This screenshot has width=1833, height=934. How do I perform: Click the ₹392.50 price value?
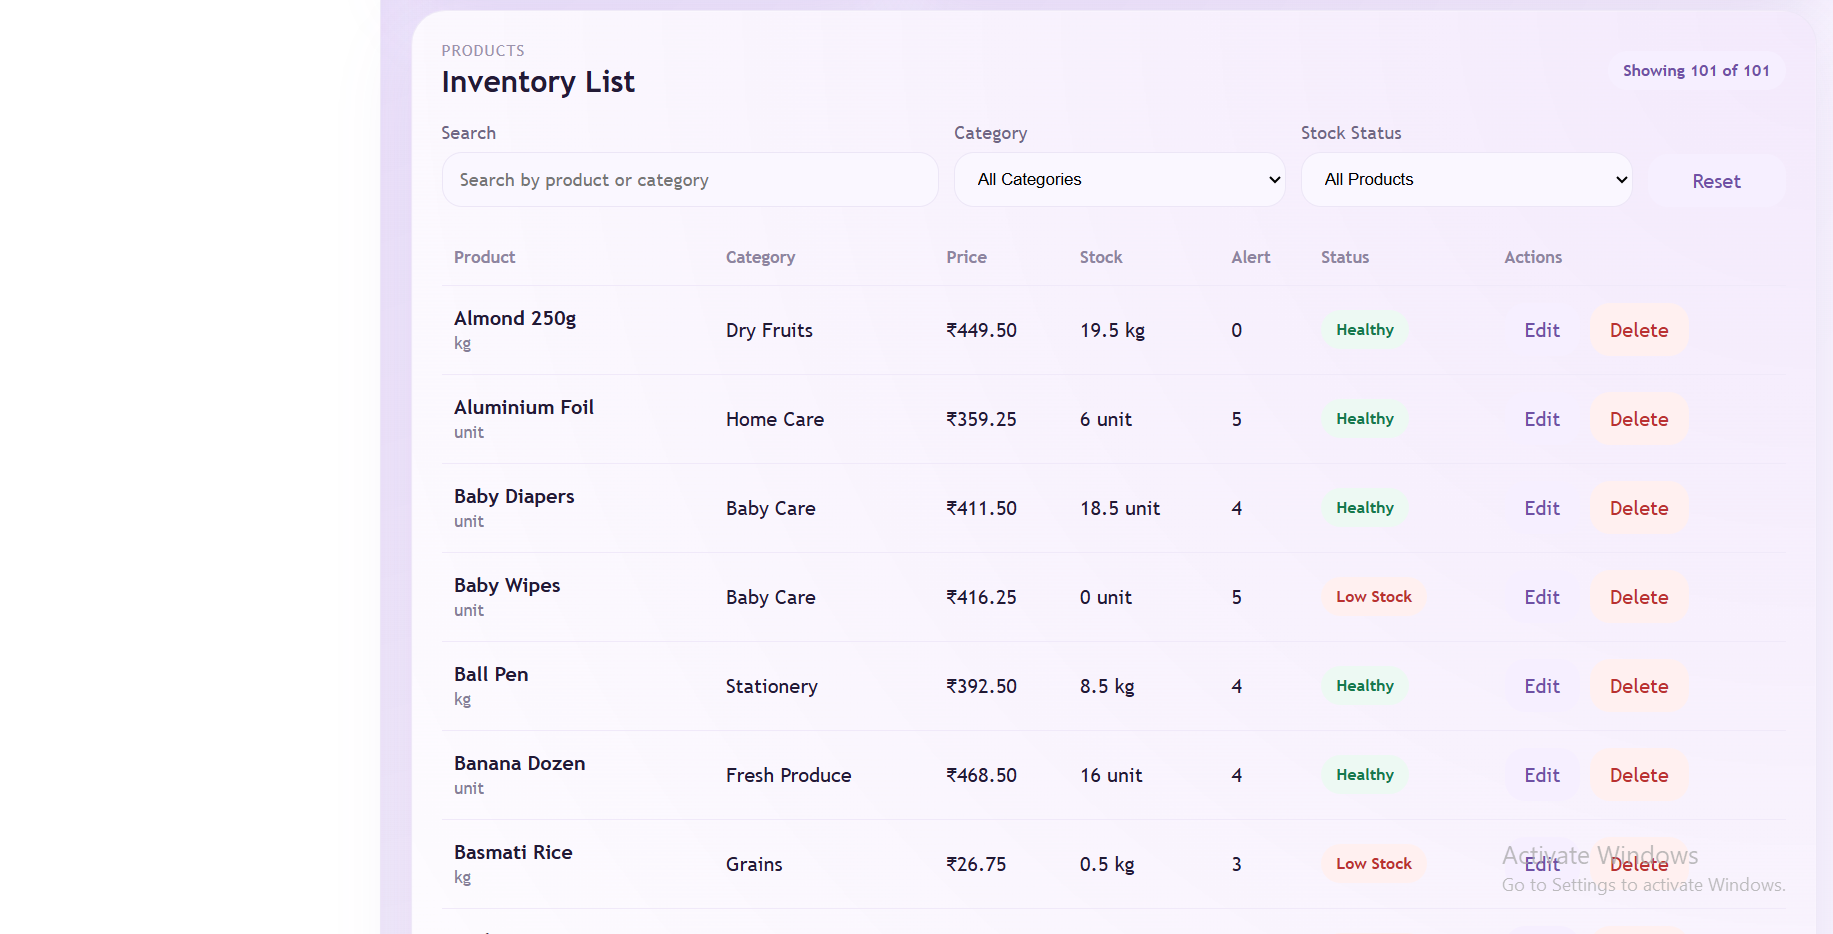click(981, 686)
